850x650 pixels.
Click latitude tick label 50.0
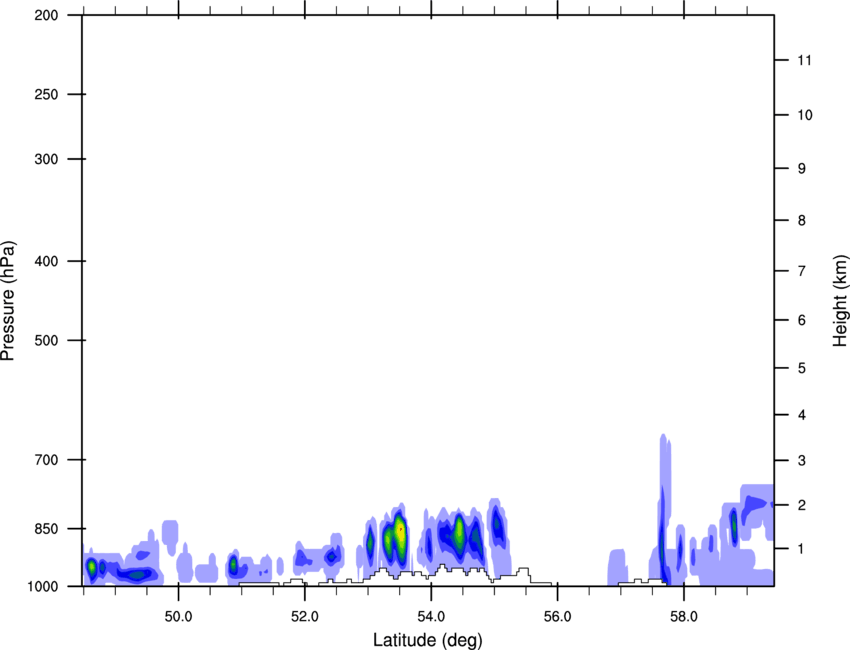178,617
